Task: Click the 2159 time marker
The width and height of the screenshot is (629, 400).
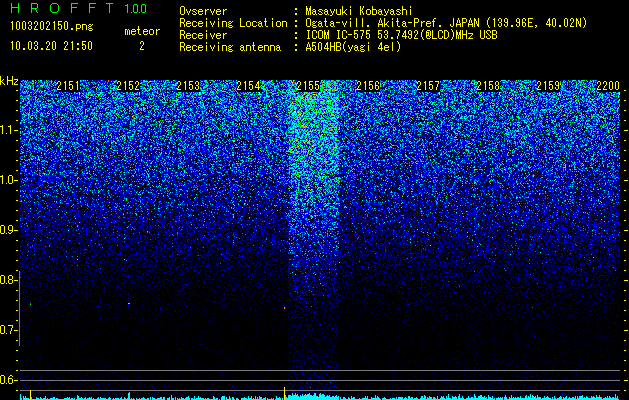Action: pyautogui.click(x=548, y=86)
